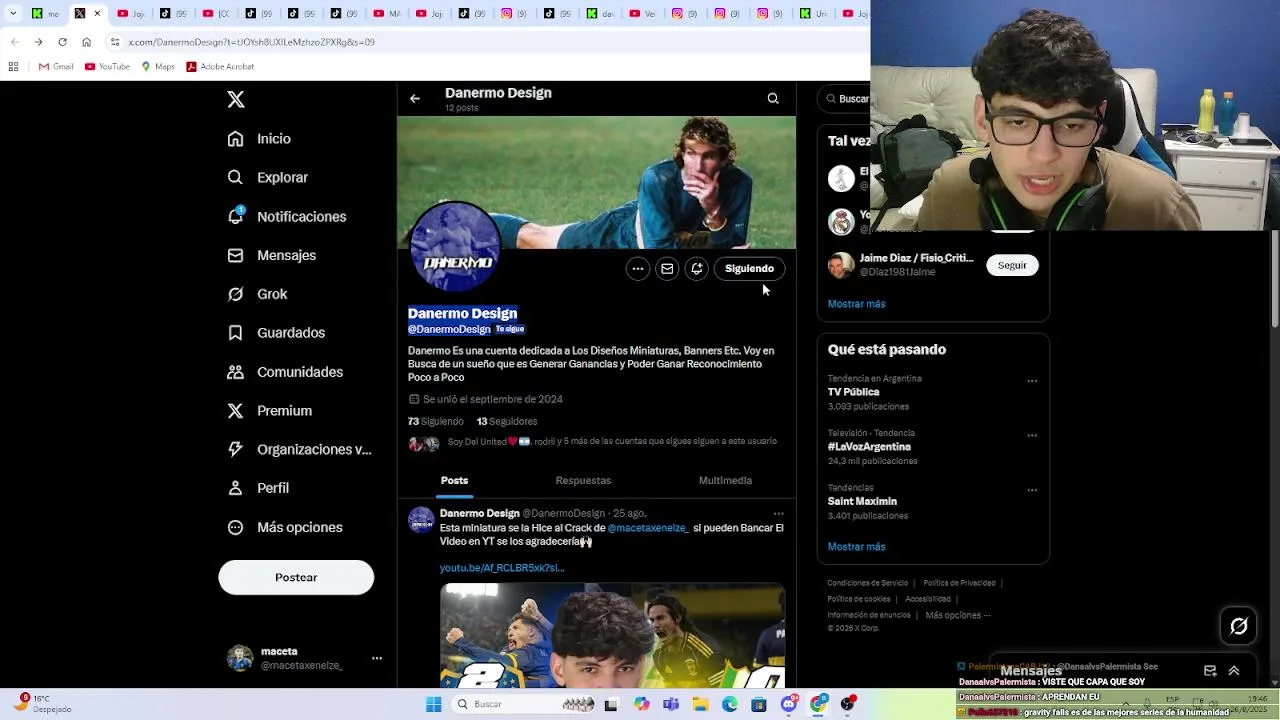Click Mostrar más under Qué está pasando
This screenshot has width=1280, height=720.
[x=856, y=547]
